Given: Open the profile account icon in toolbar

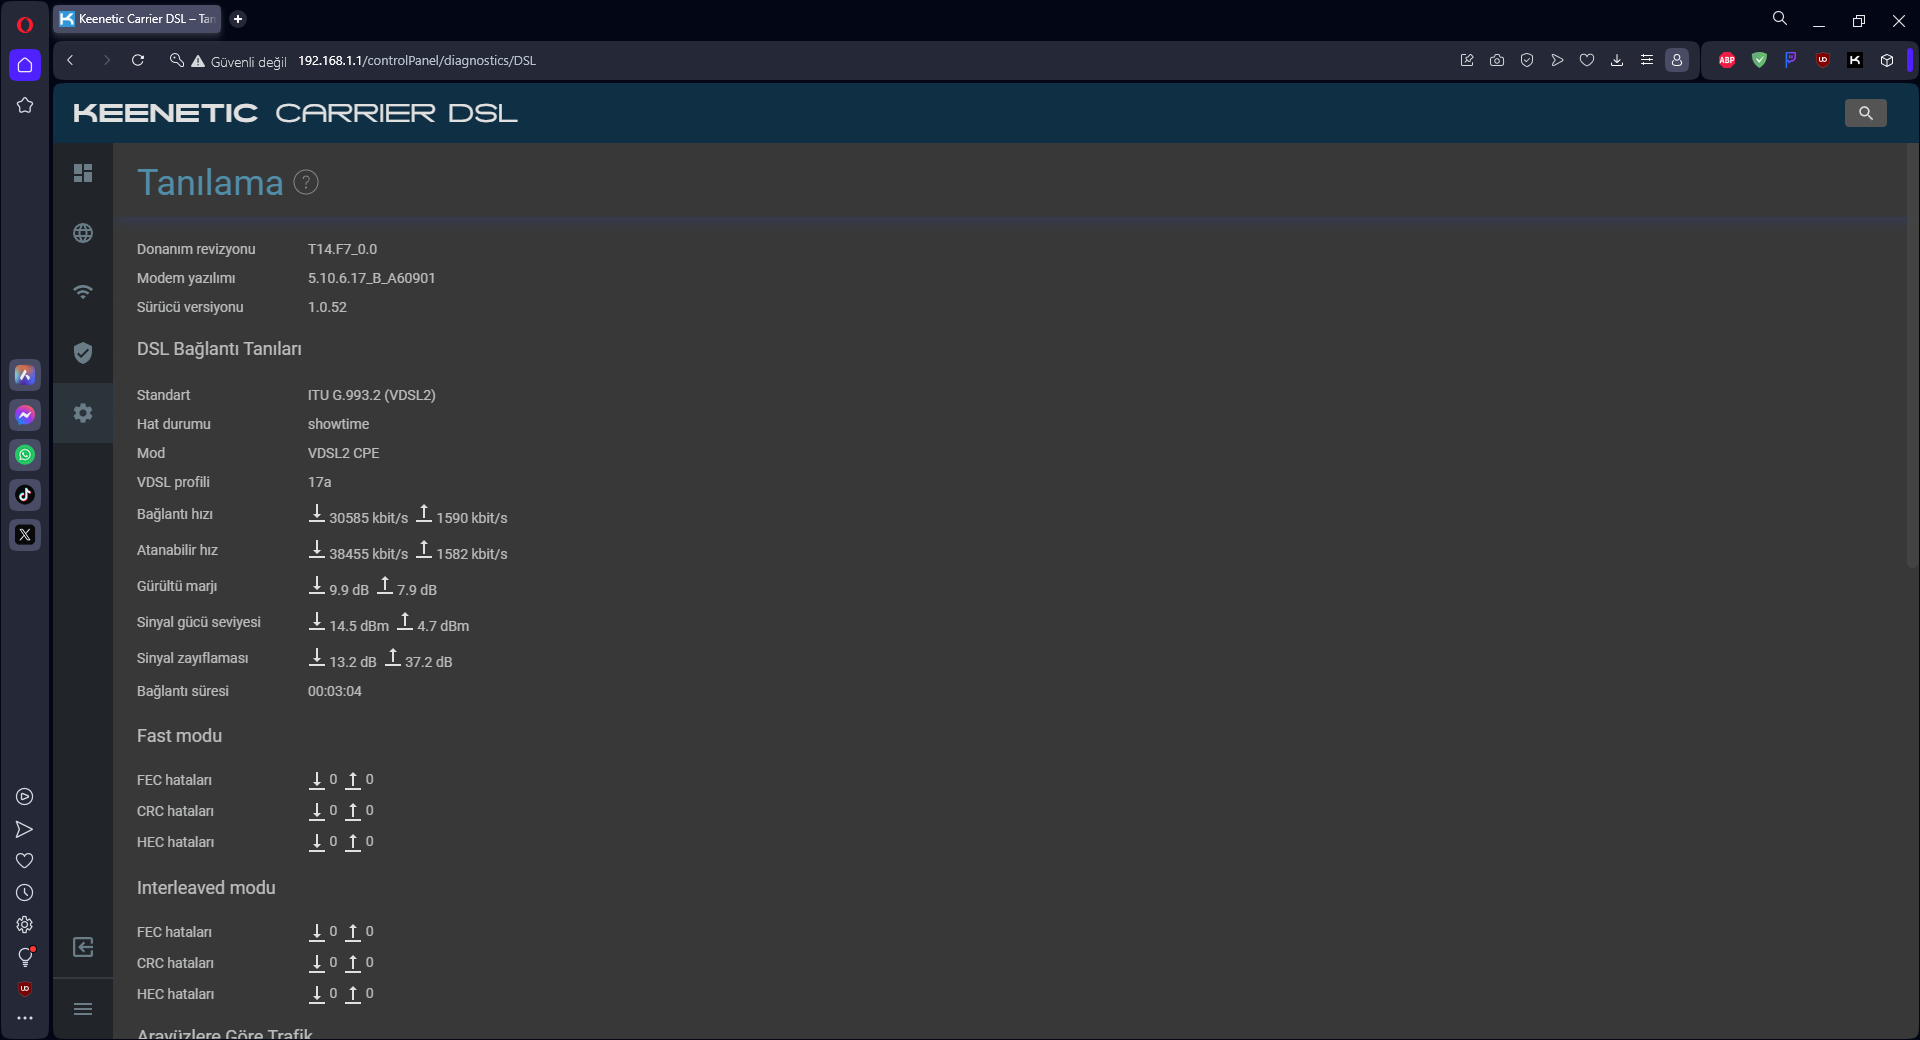Looking at the screenshot, I should point(1677,60).
